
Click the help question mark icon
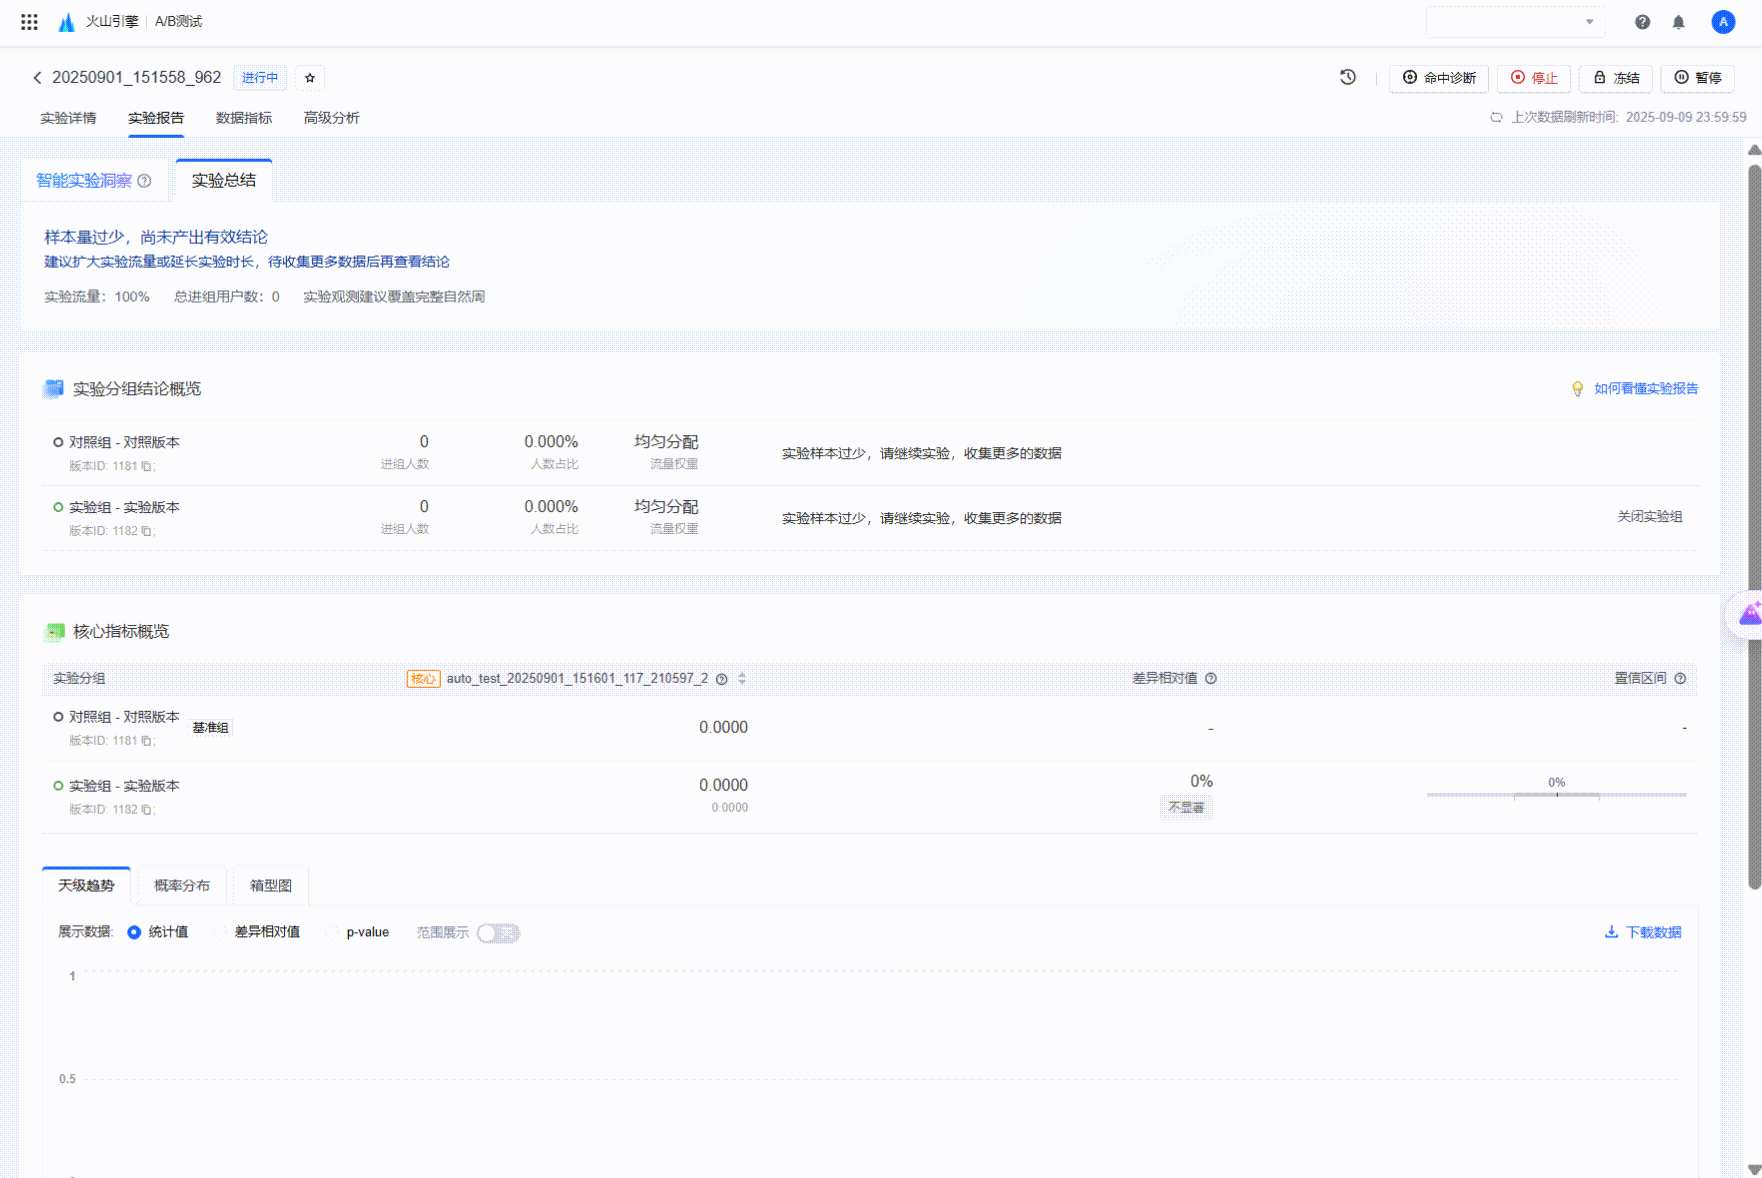click(x=1642, y=22)
